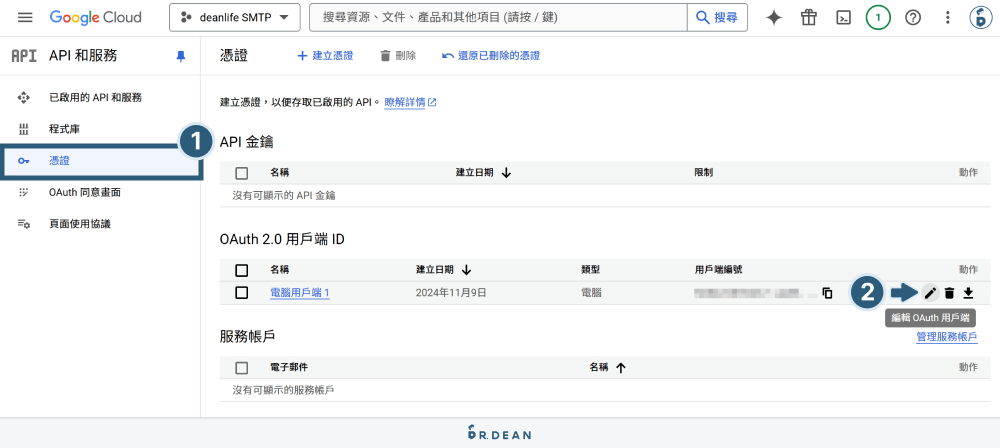This screenshot has height=448, width=1000.
Task: Click the 用戶端編號 column header
Action: (718, 271)
